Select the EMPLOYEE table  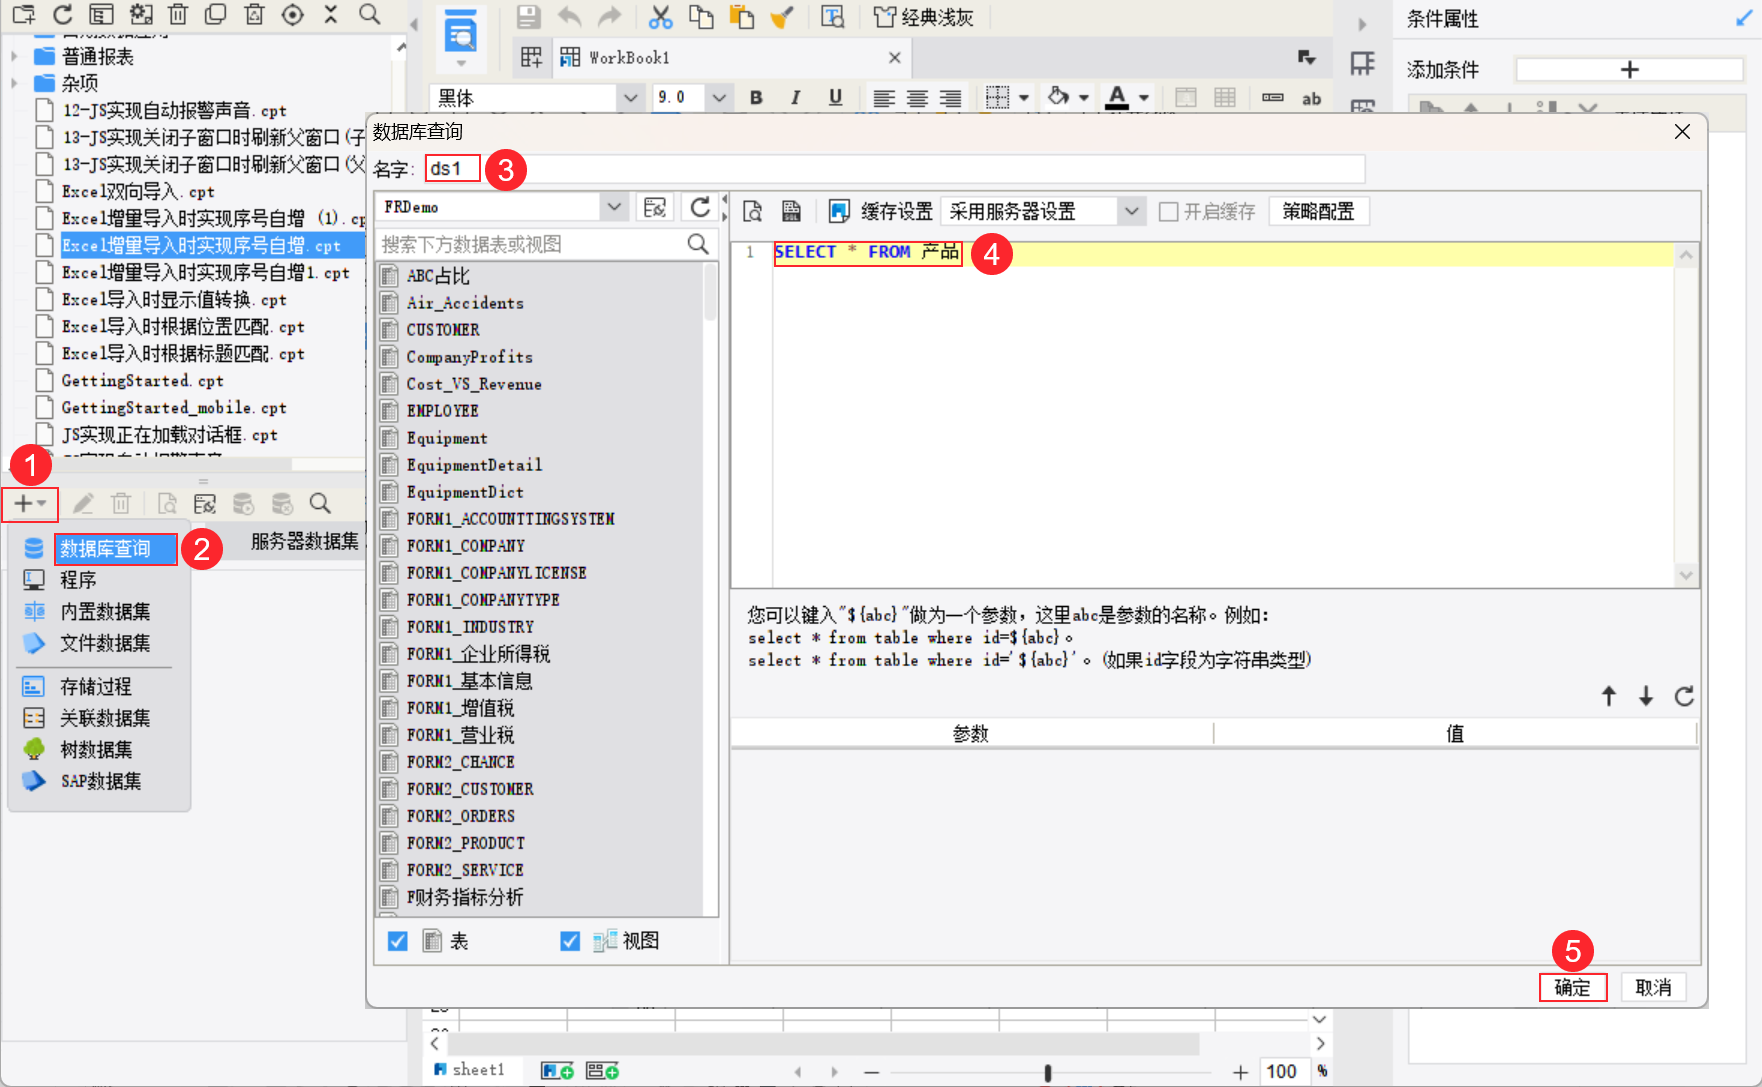pos(442,411)
